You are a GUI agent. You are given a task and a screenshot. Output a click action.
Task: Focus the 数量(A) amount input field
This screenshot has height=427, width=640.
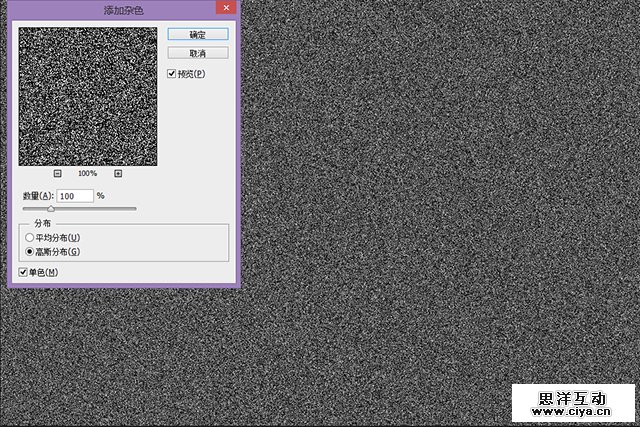[x=75, y=196]
